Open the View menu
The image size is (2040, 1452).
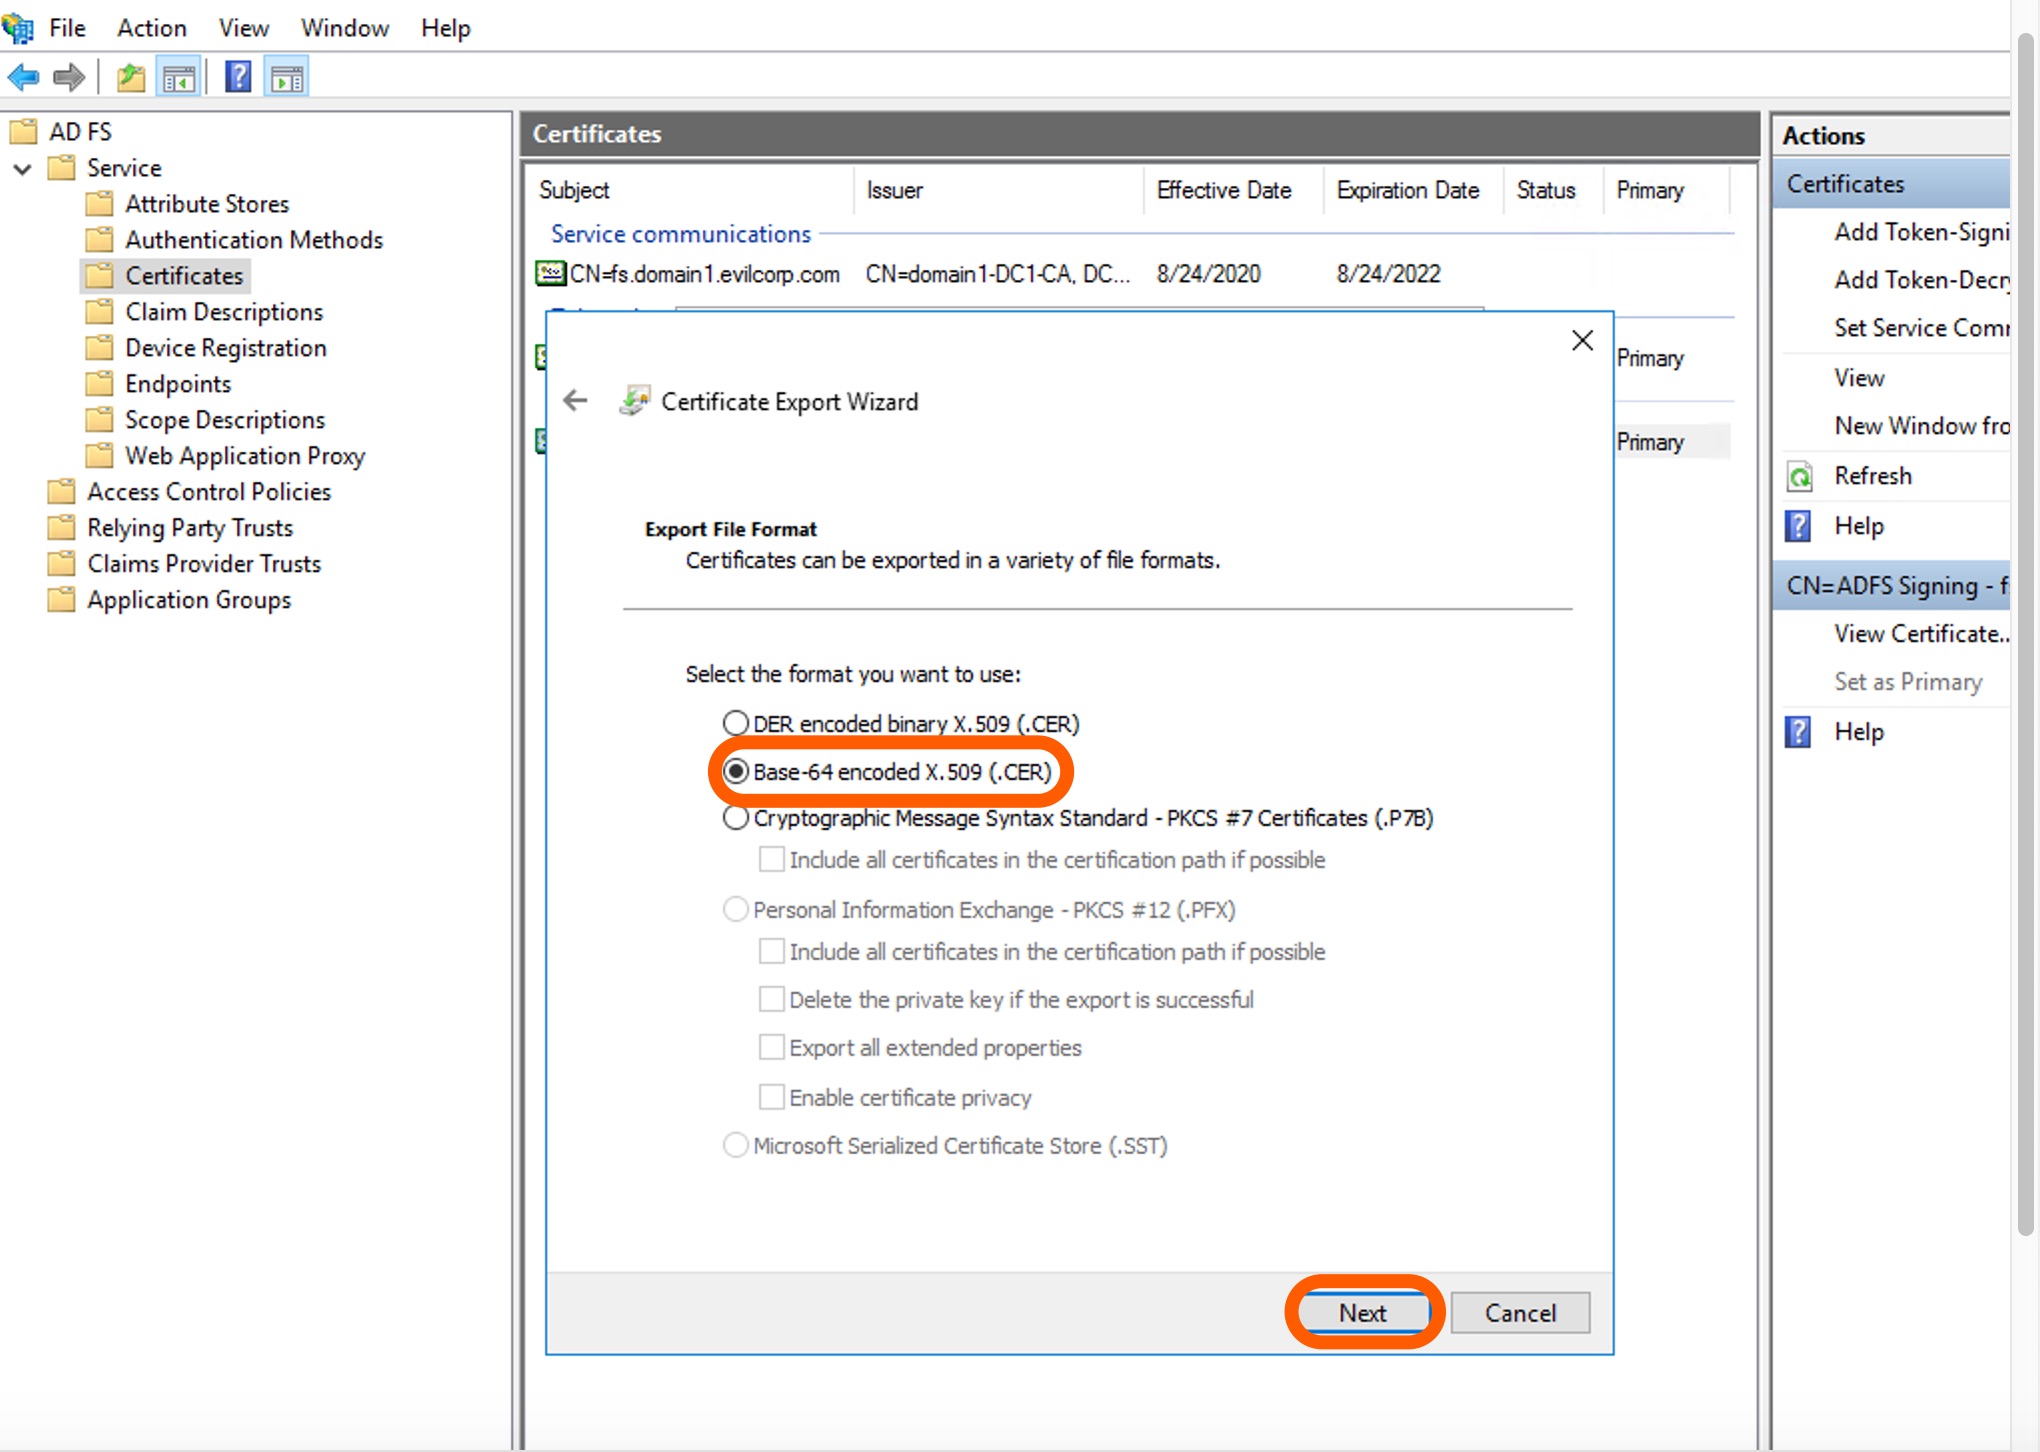pyautogui.click(x=243, y=28)
